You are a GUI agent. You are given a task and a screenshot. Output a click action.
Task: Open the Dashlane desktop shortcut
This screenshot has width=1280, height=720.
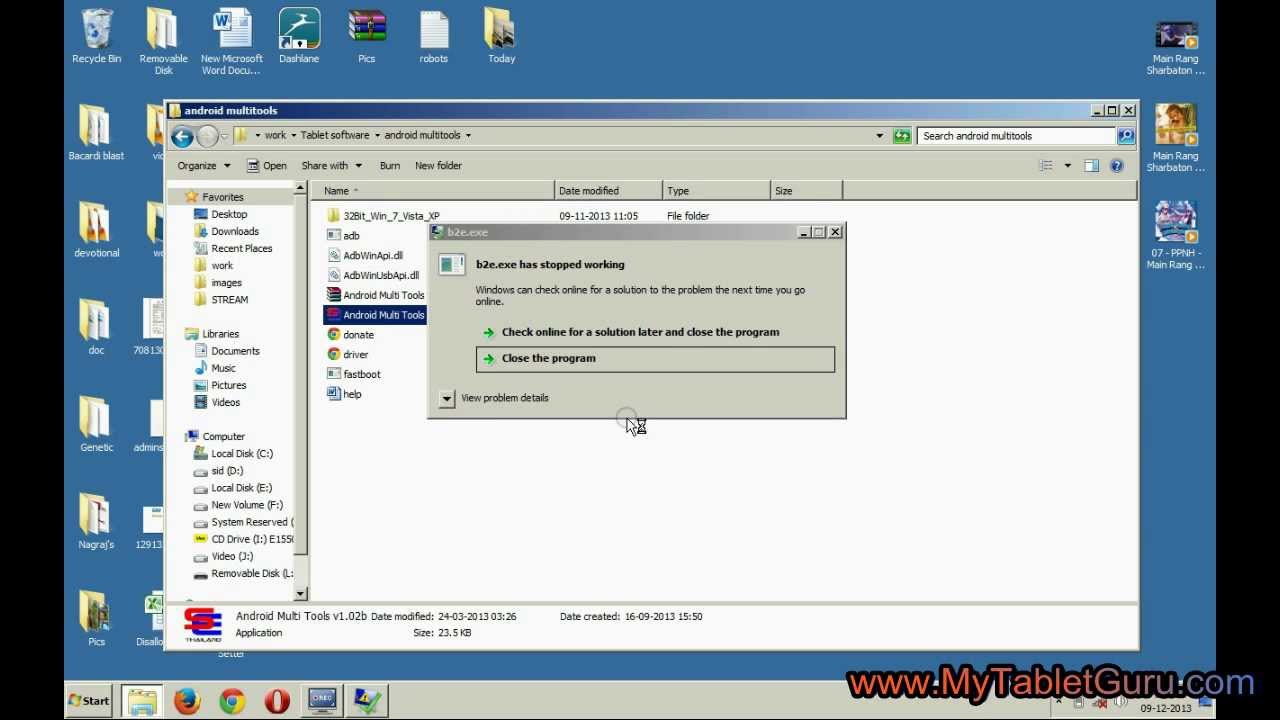click(299, 37)
